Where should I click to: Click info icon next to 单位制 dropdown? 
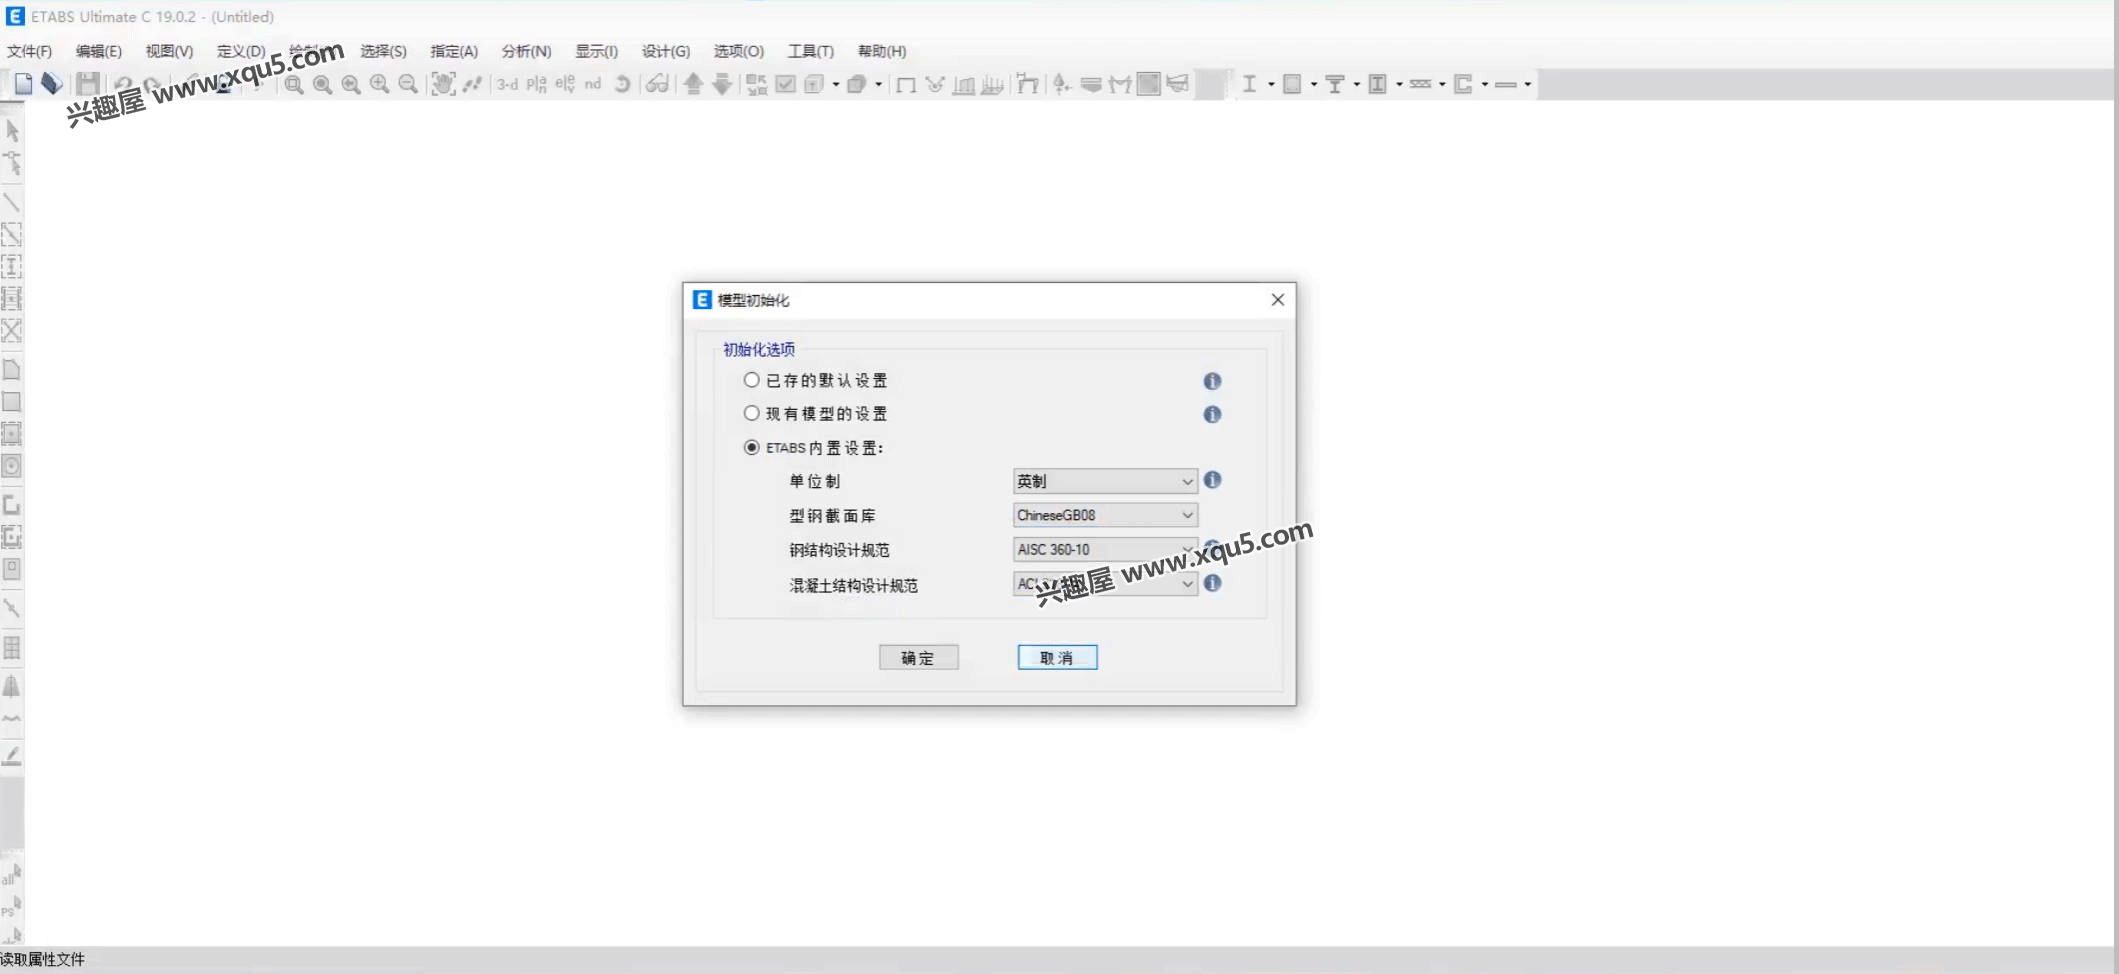[1212, 480]
